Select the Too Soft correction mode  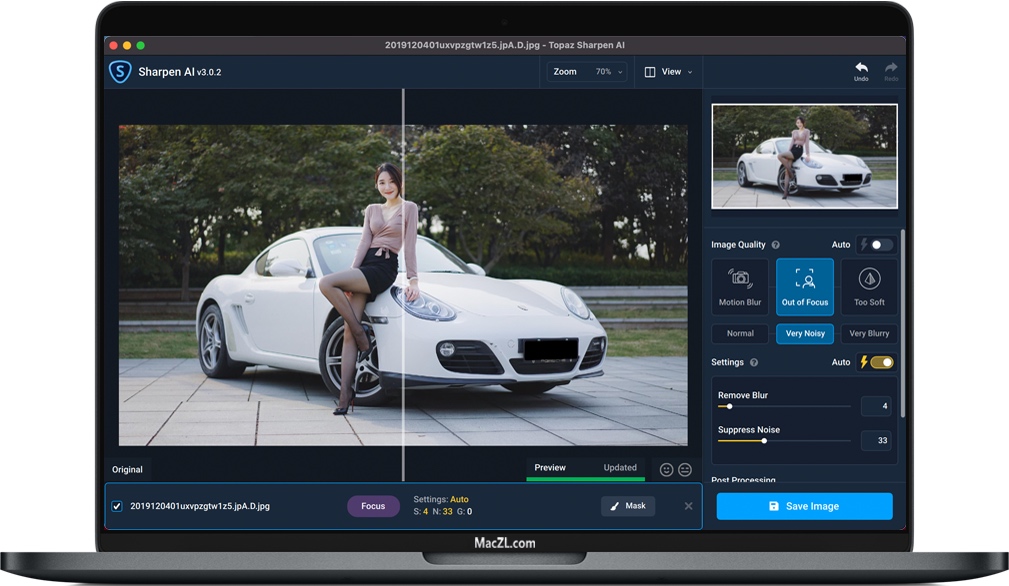(868, 287)
